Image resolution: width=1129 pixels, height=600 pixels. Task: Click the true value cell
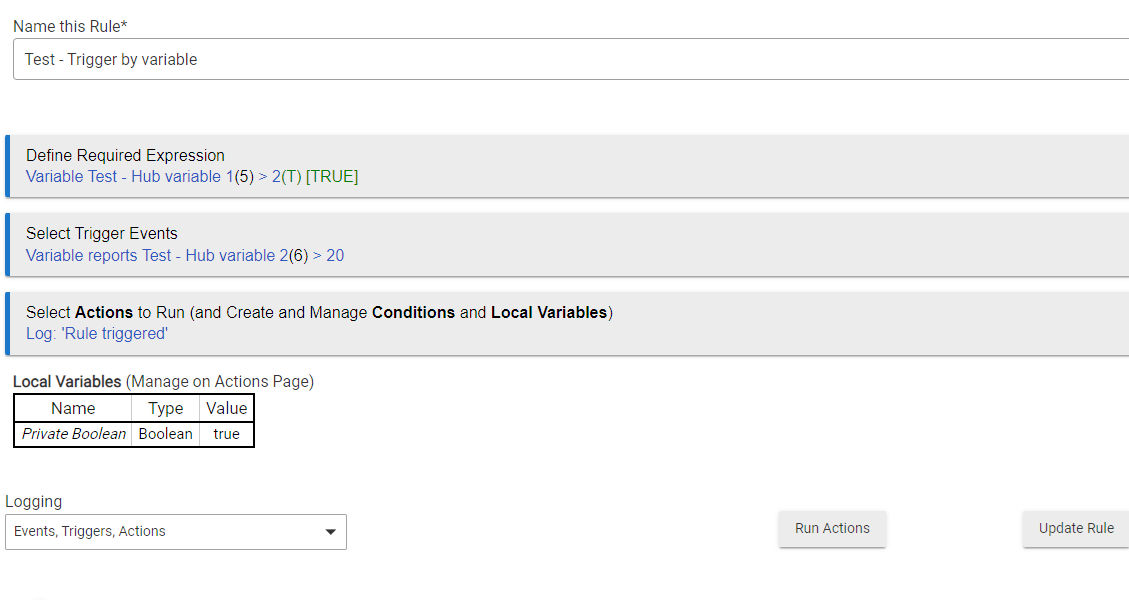pos(227,434)
